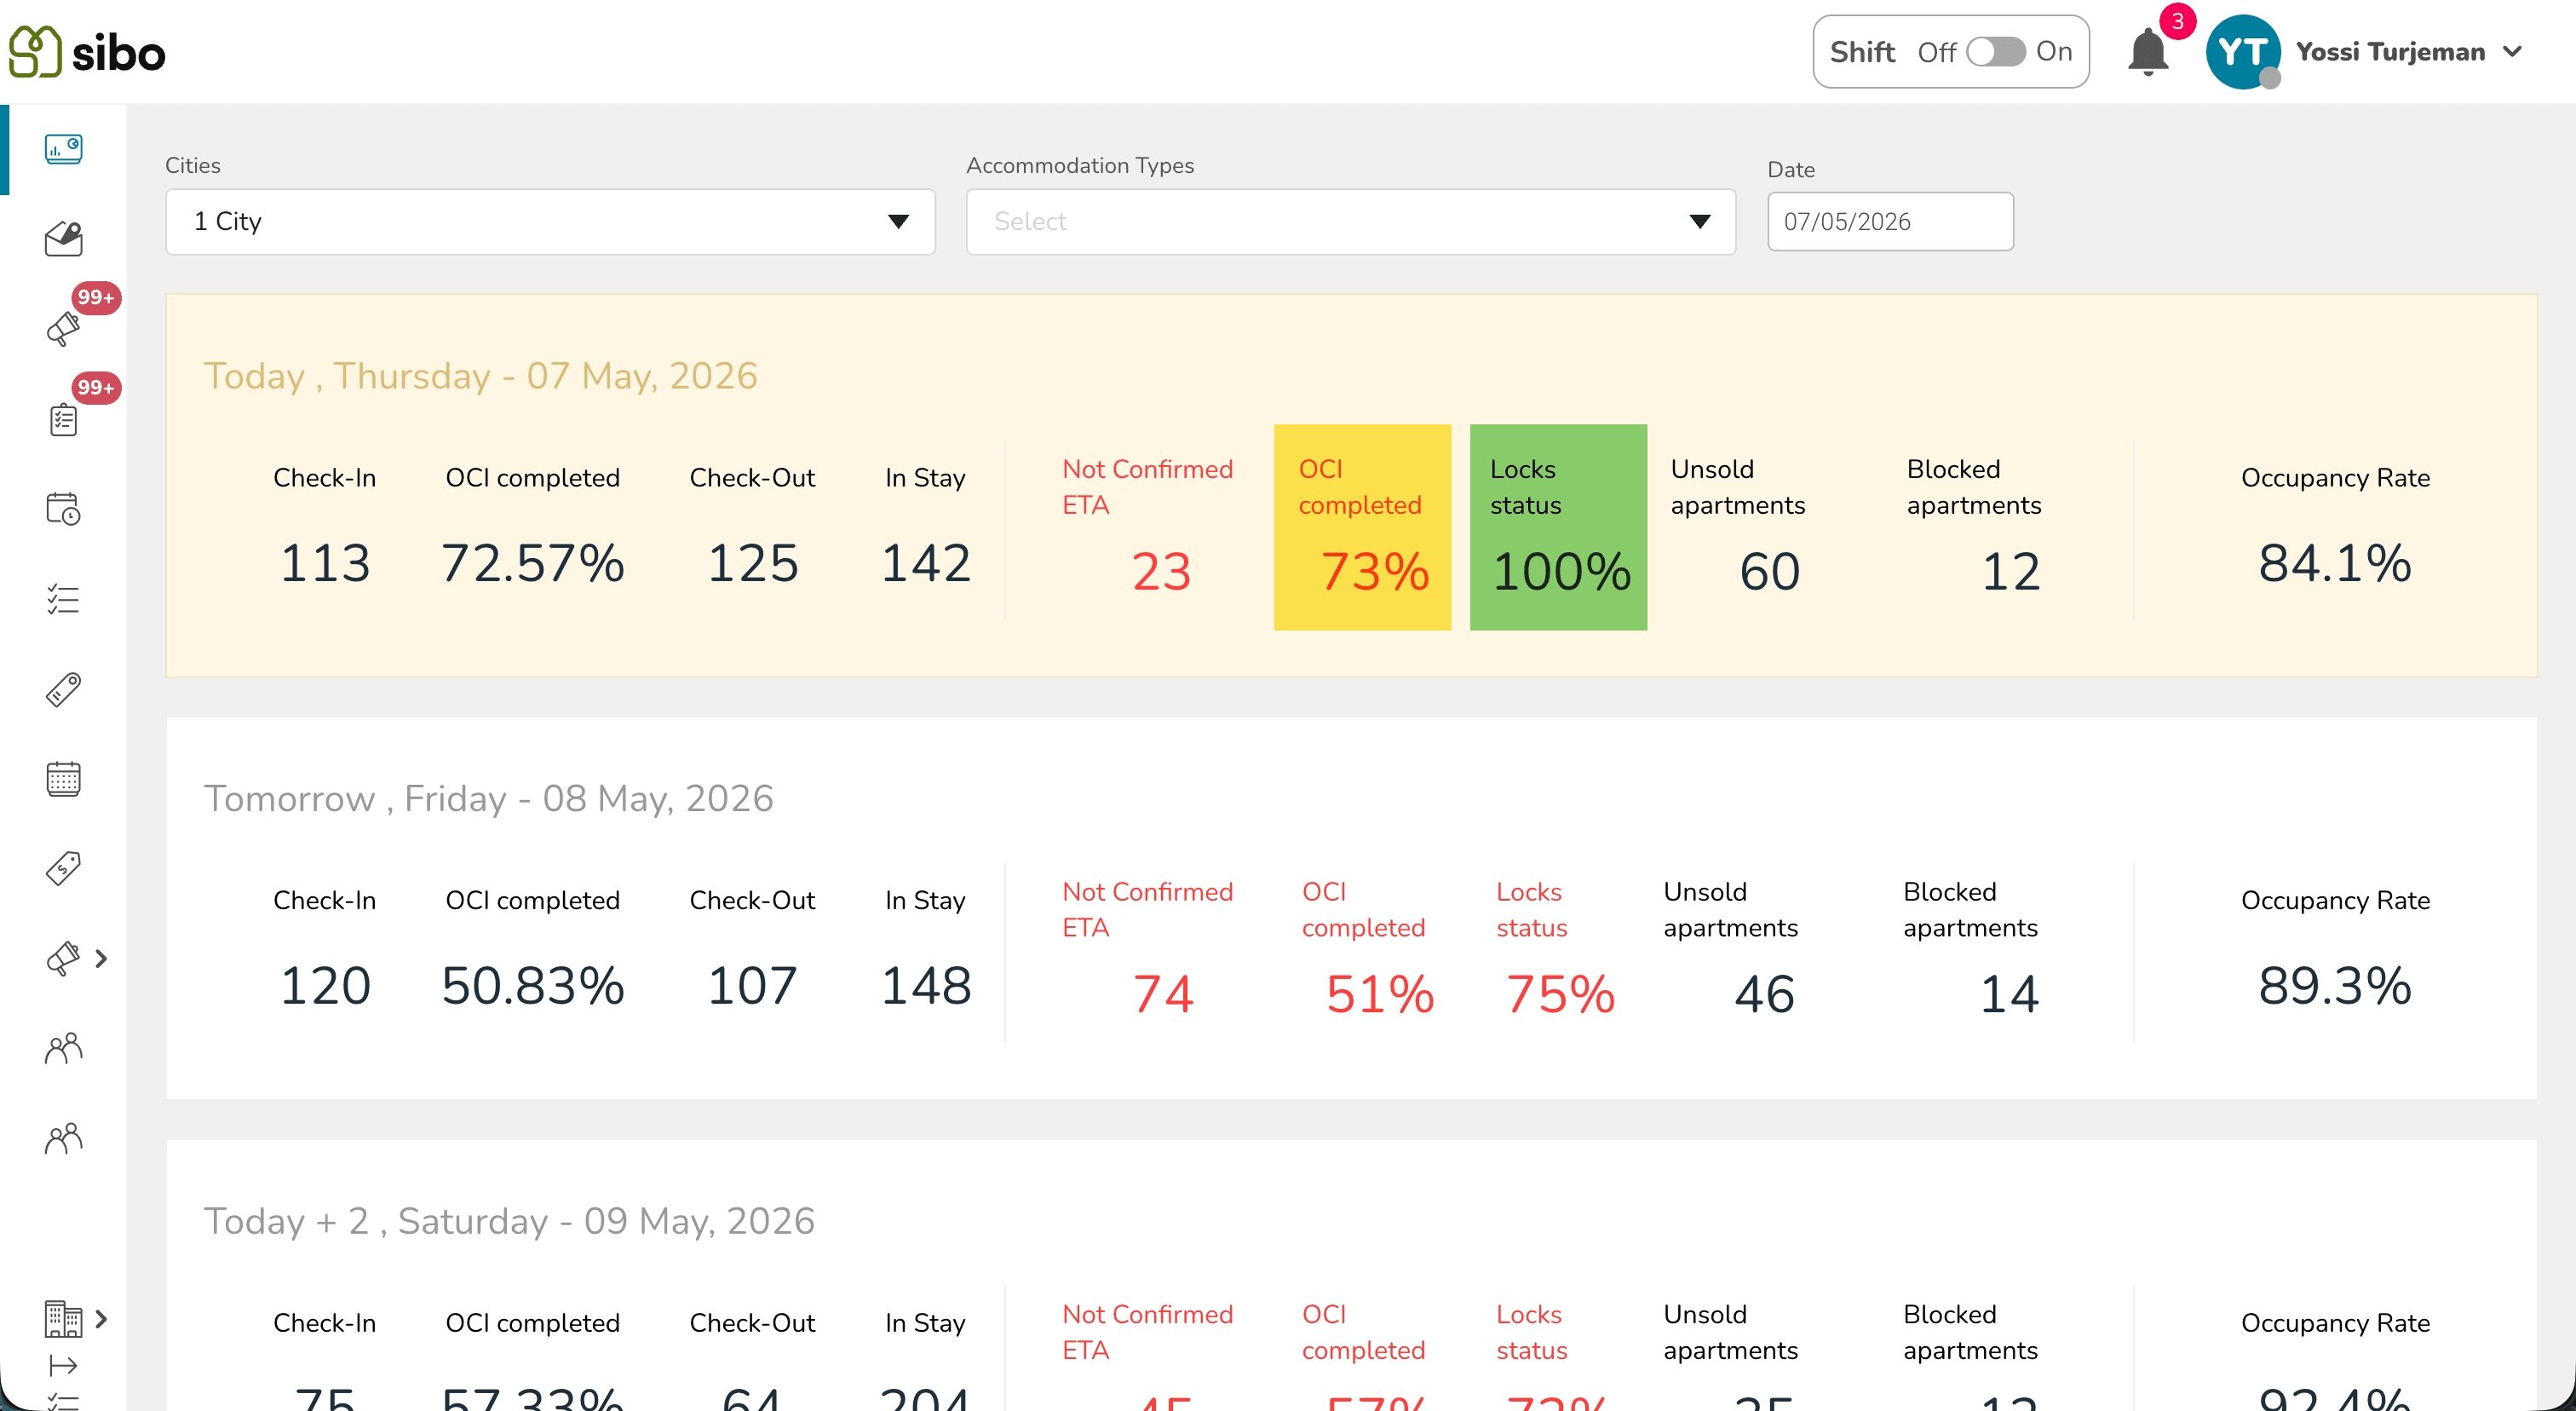Click the Today + 2 Saturday heading
The width and height of the screenshot is (2576, 1411).
[x=510, y=1221]
